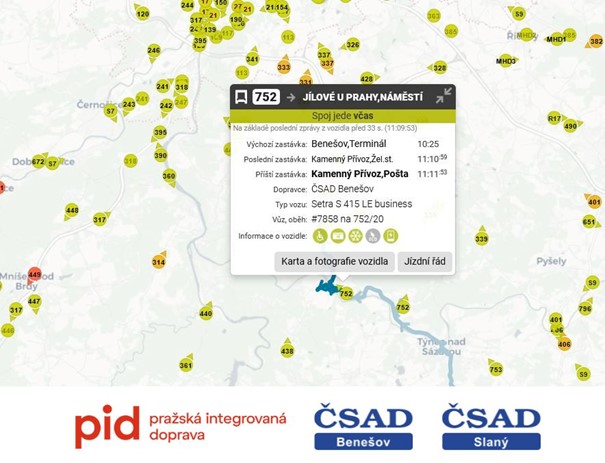Select bus marker 120 on map

pos(143,14)
